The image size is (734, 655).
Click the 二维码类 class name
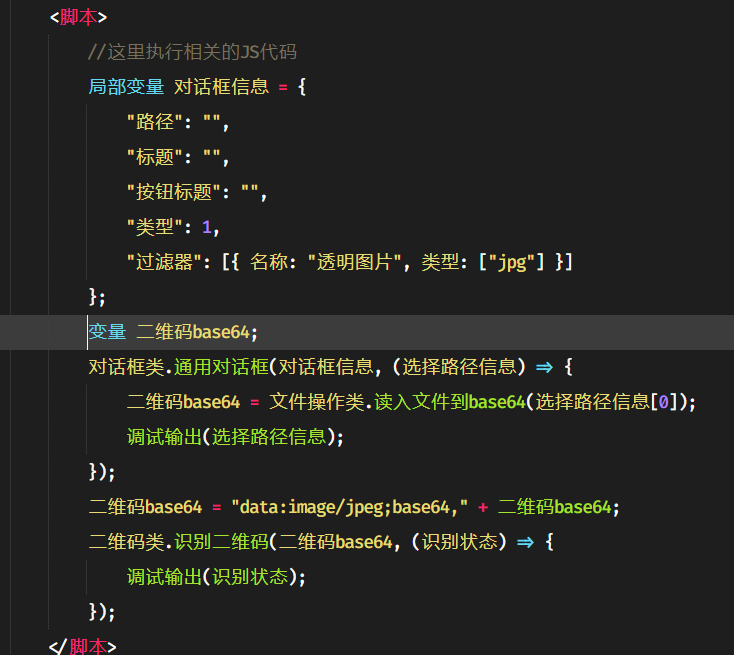coord(126,542)
